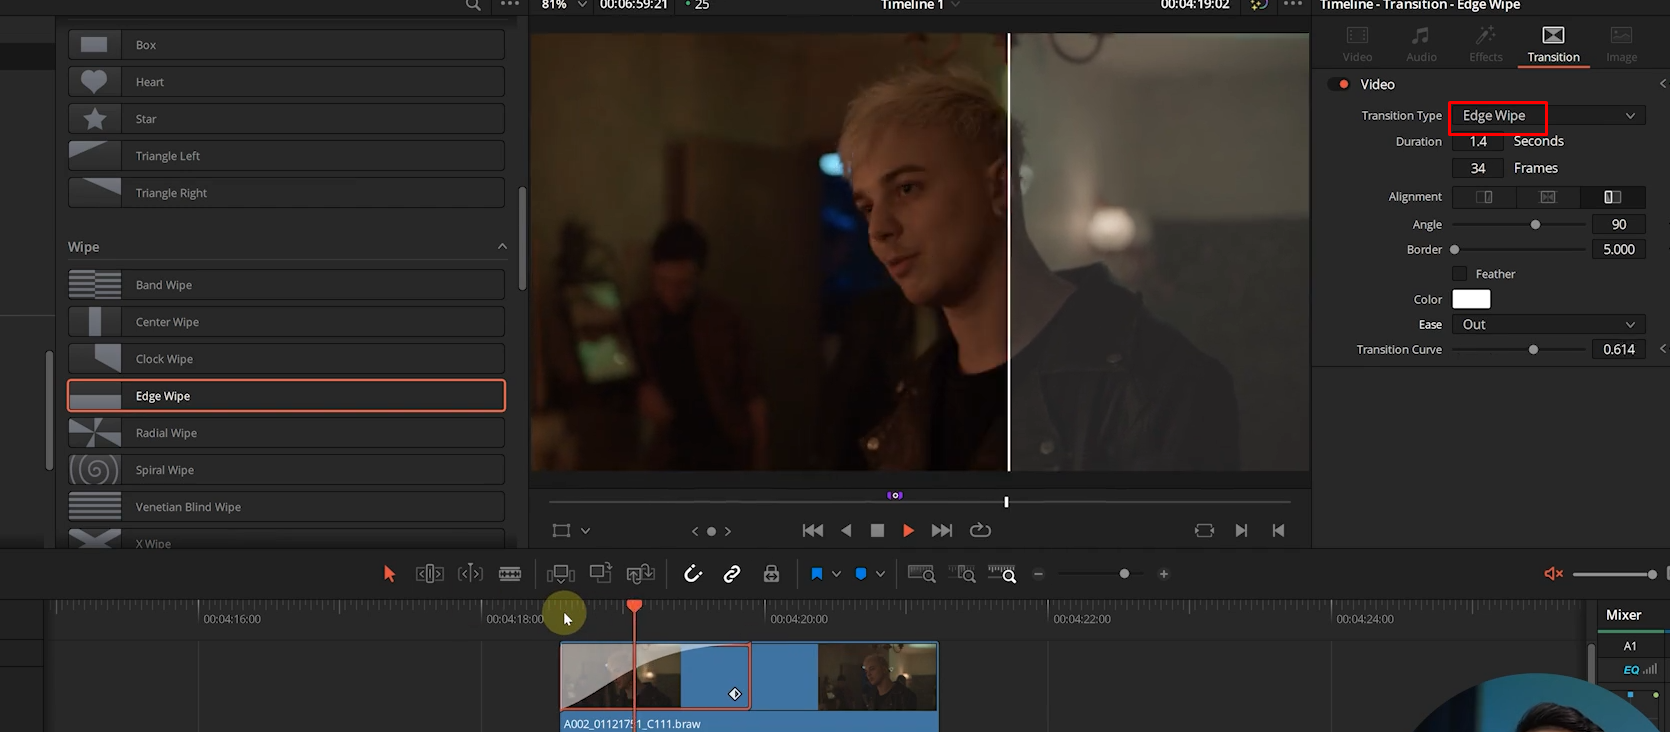Select Triangle Right transition
1670x732 pixels.
tap(286, 193)
